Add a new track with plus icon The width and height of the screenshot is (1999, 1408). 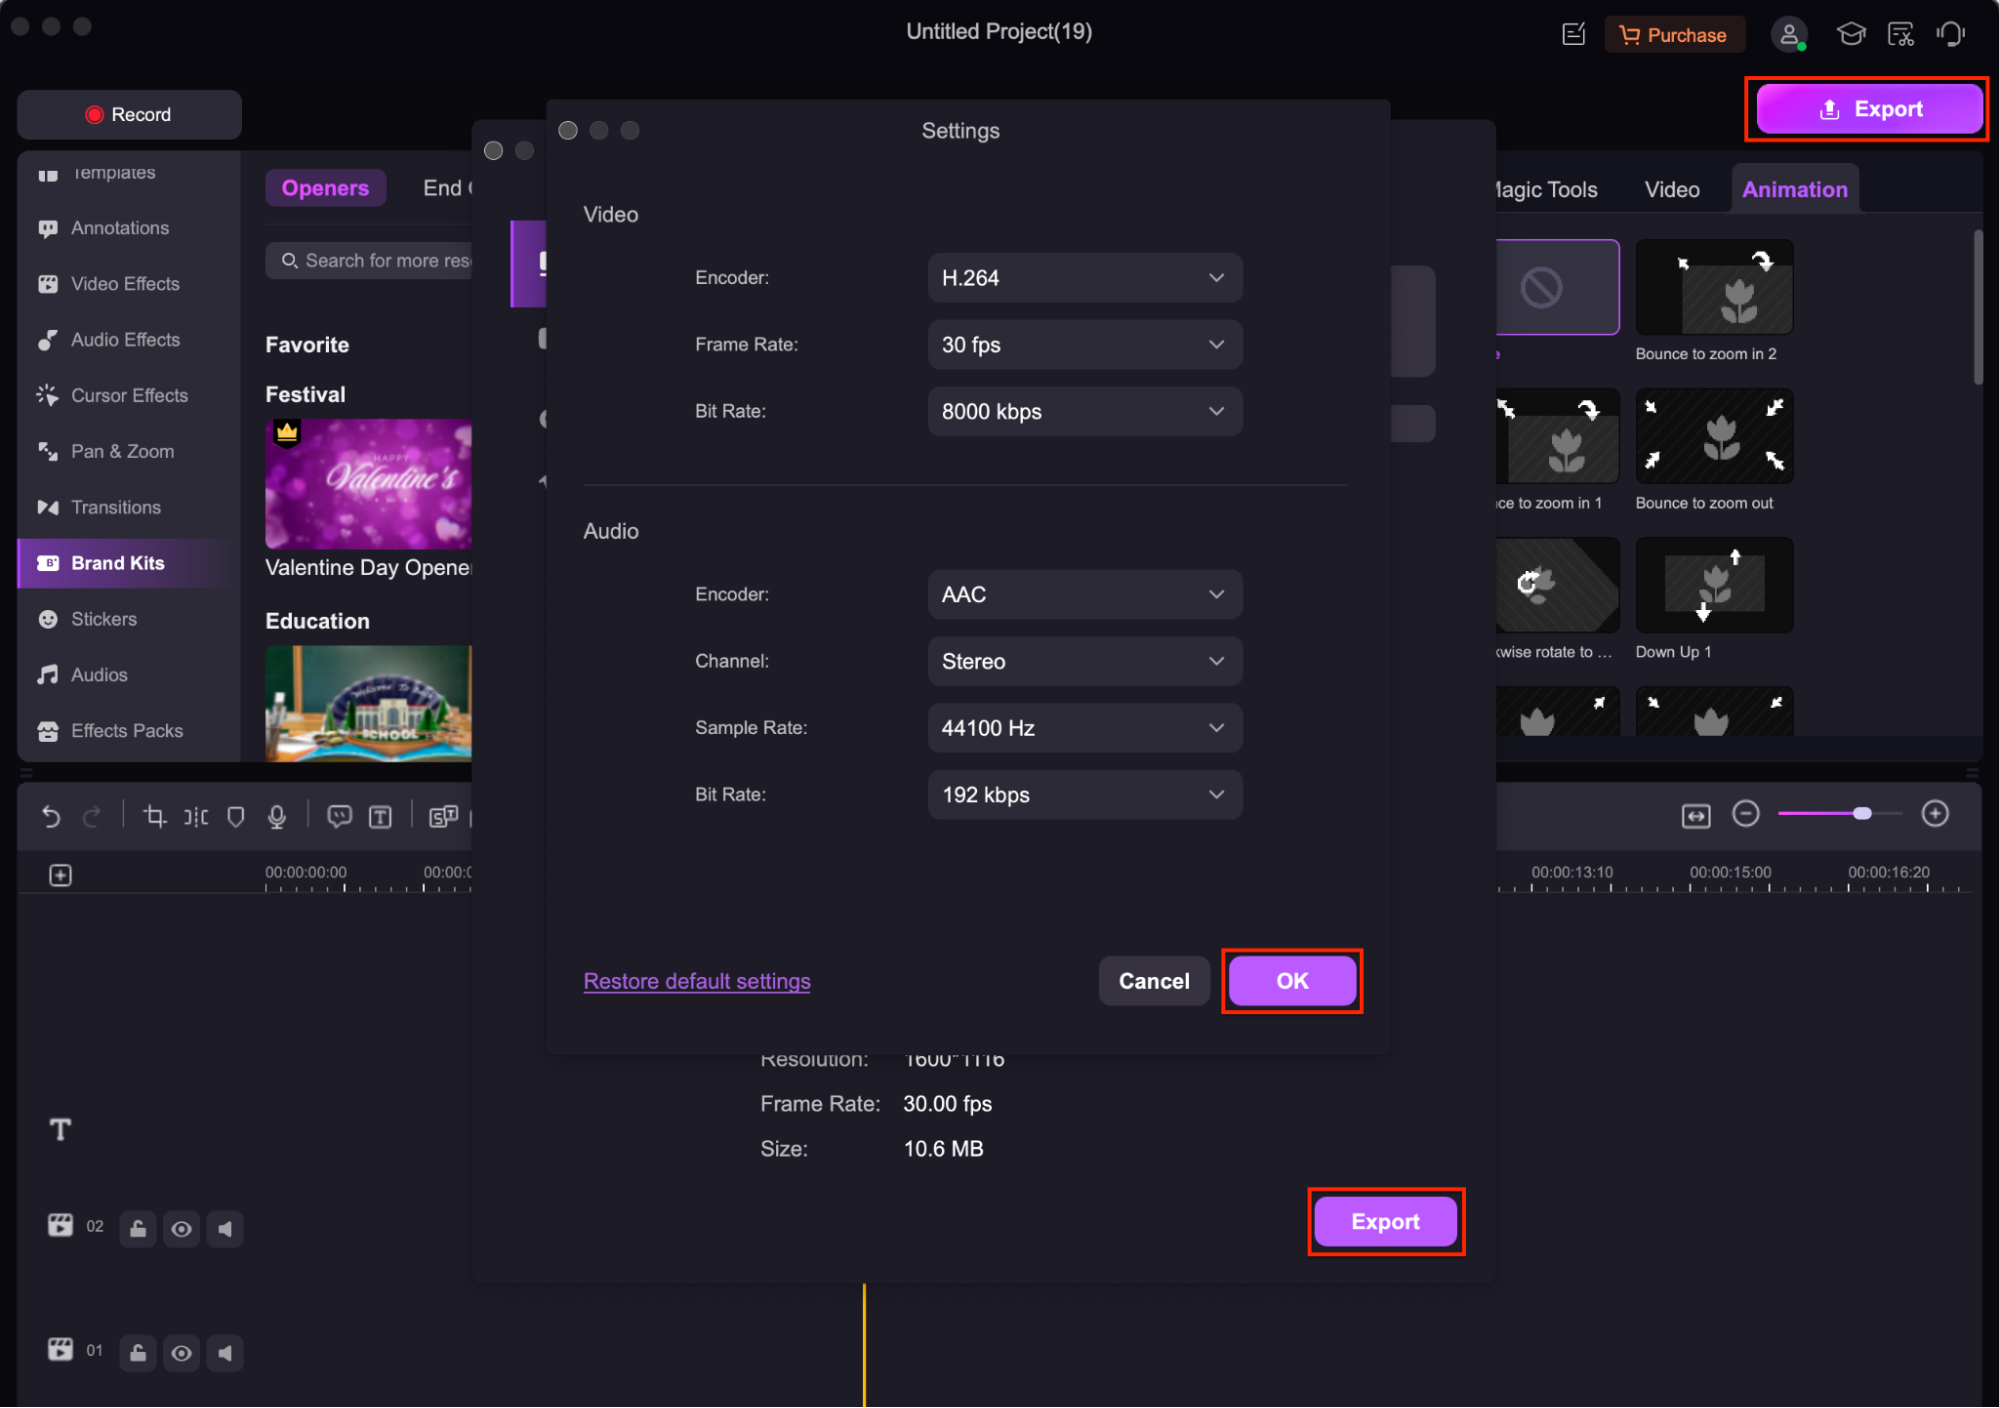[60, 876]
